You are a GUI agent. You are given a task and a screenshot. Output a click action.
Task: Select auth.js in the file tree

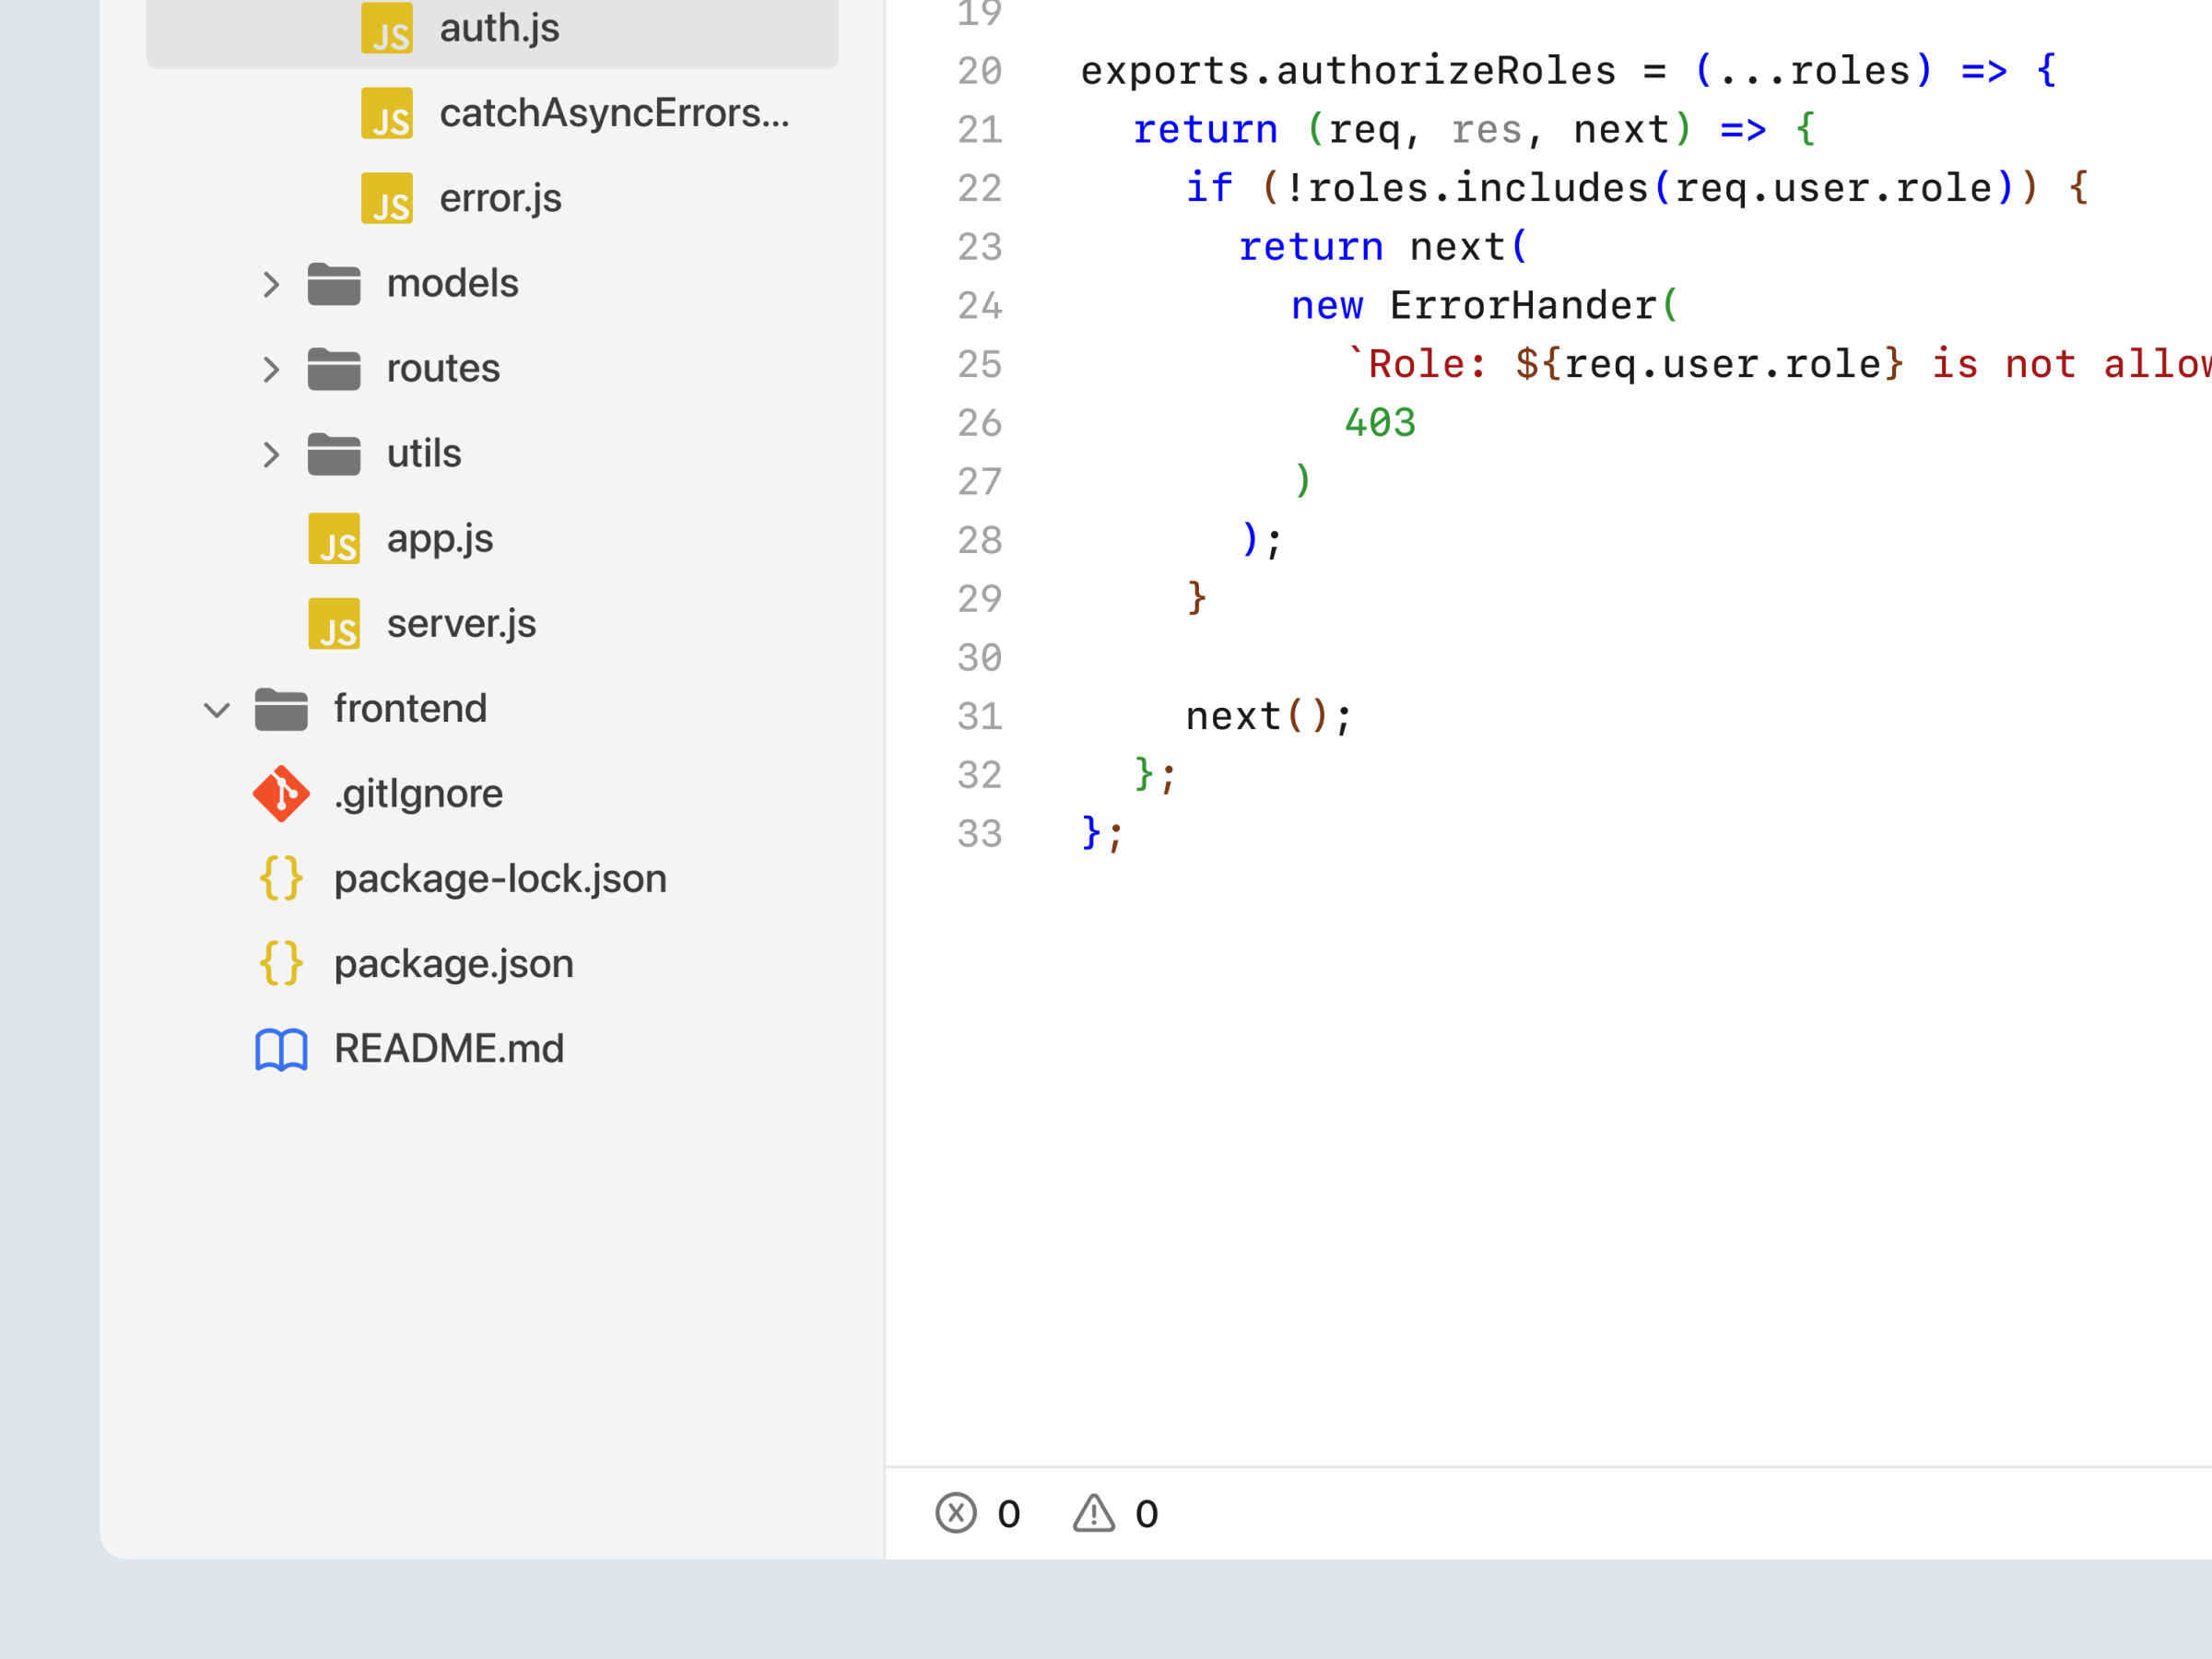coord(499,29)
